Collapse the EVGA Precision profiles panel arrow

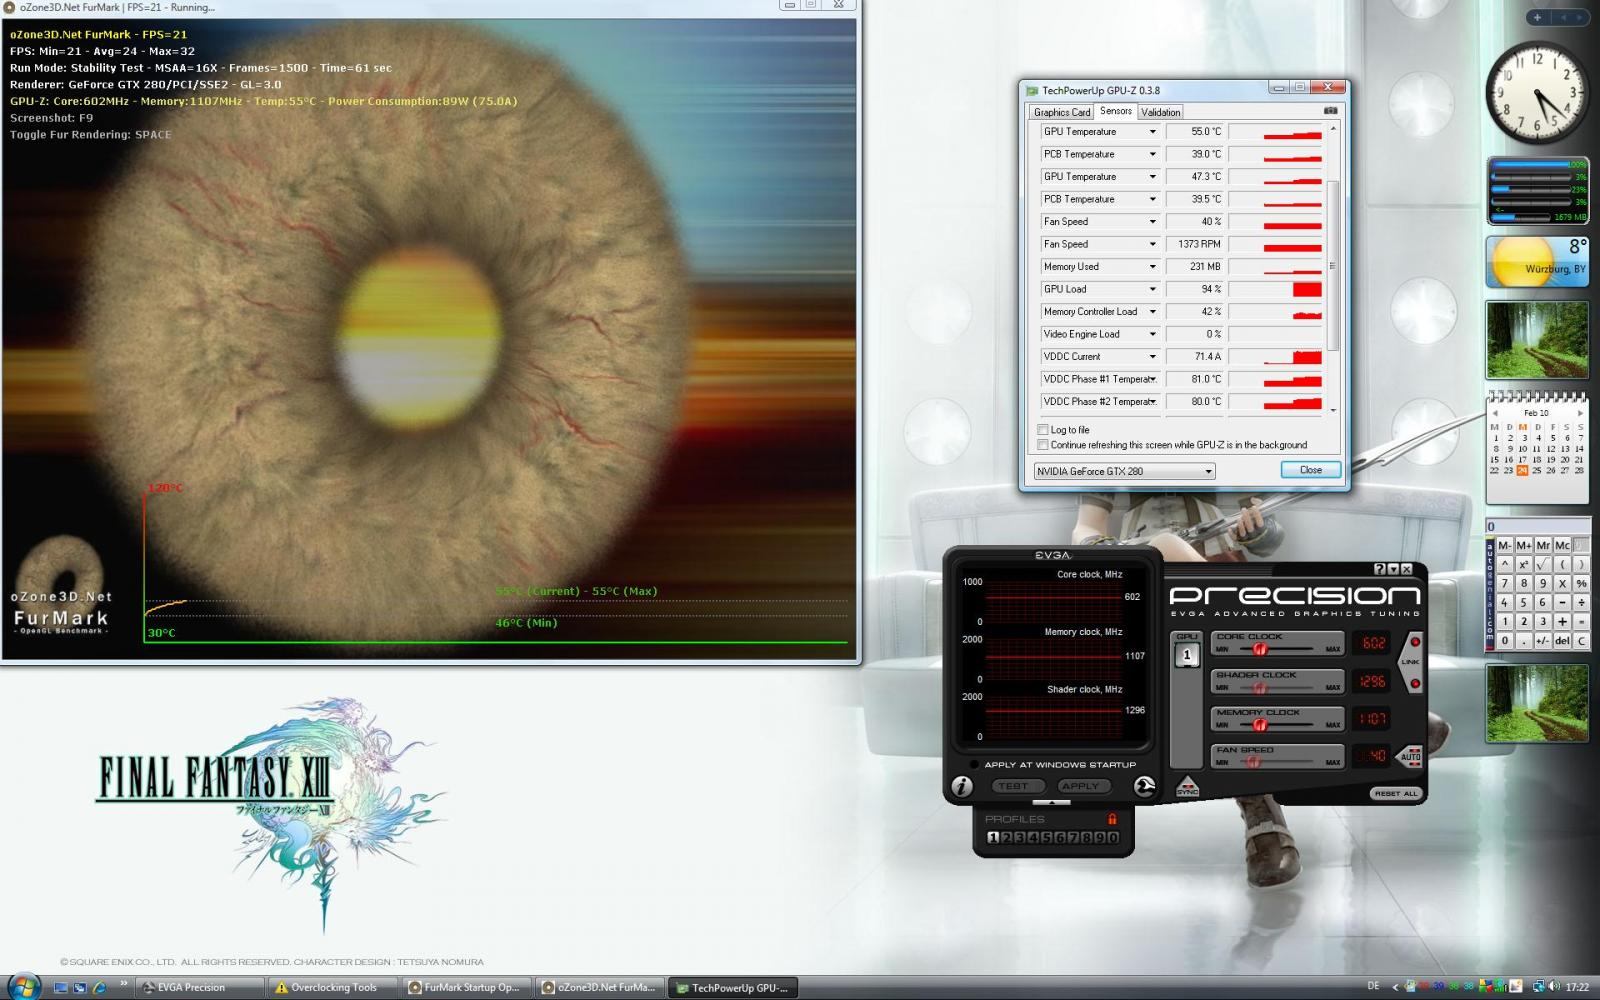[1053, 803]
